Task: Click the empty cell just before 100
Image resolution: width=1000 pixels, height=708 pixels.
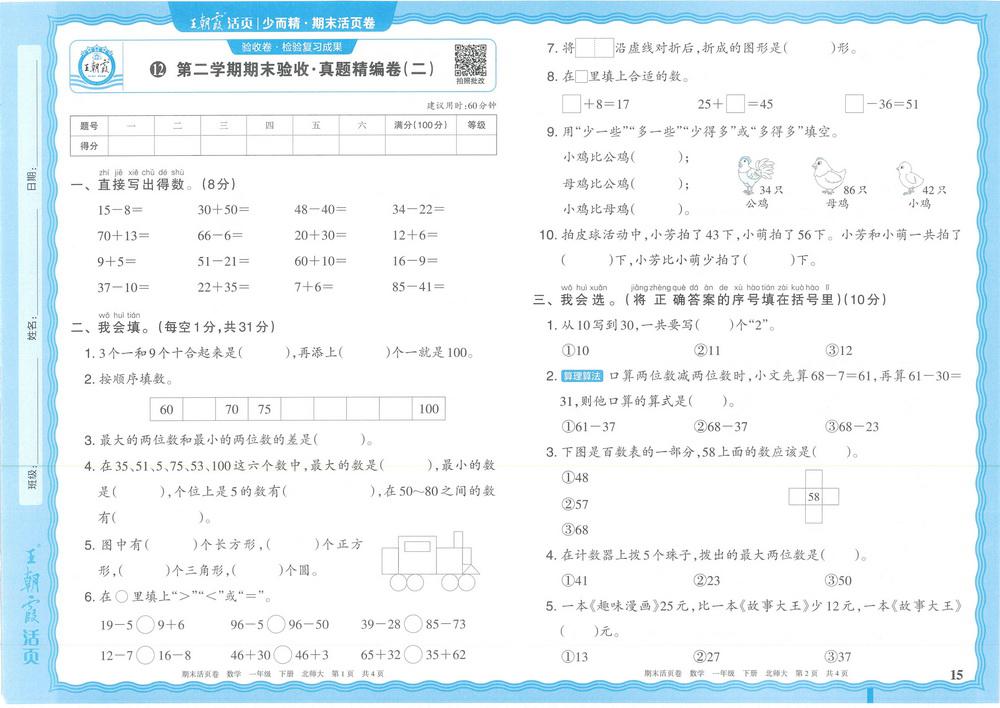Action: click(x=395, y=409)
